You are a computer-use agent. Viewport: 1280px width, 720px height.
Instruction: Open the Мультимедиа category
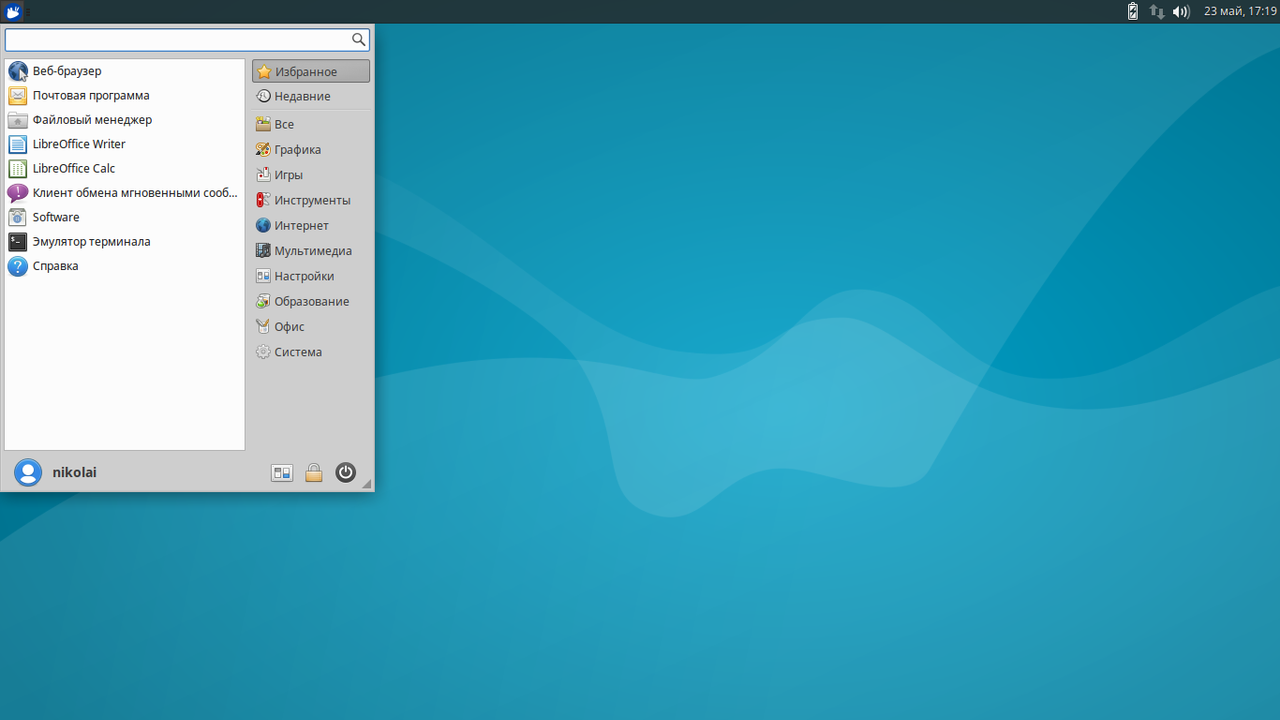(x=311, y=251)
